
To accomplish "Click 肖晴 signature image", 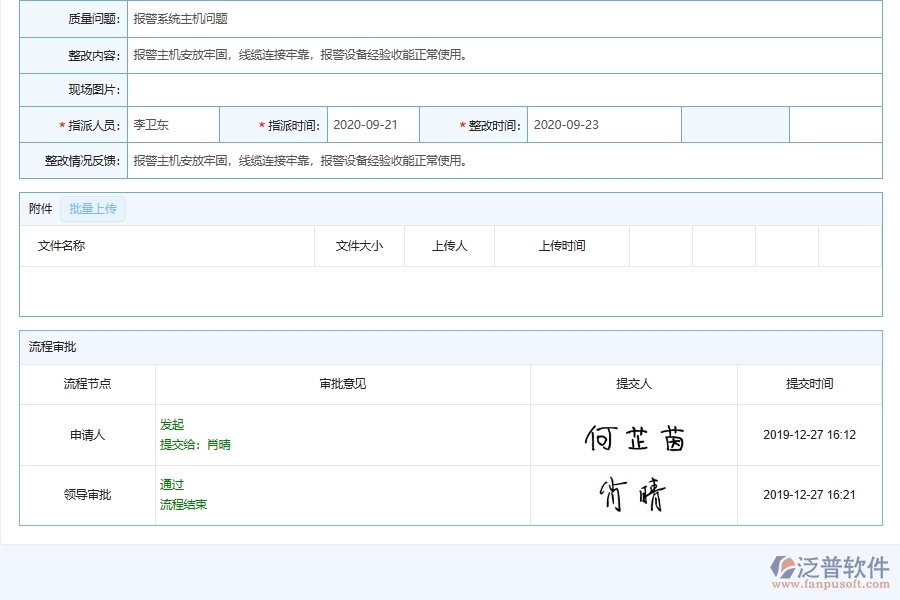I will pyautogui.click(x=633, y=494).
